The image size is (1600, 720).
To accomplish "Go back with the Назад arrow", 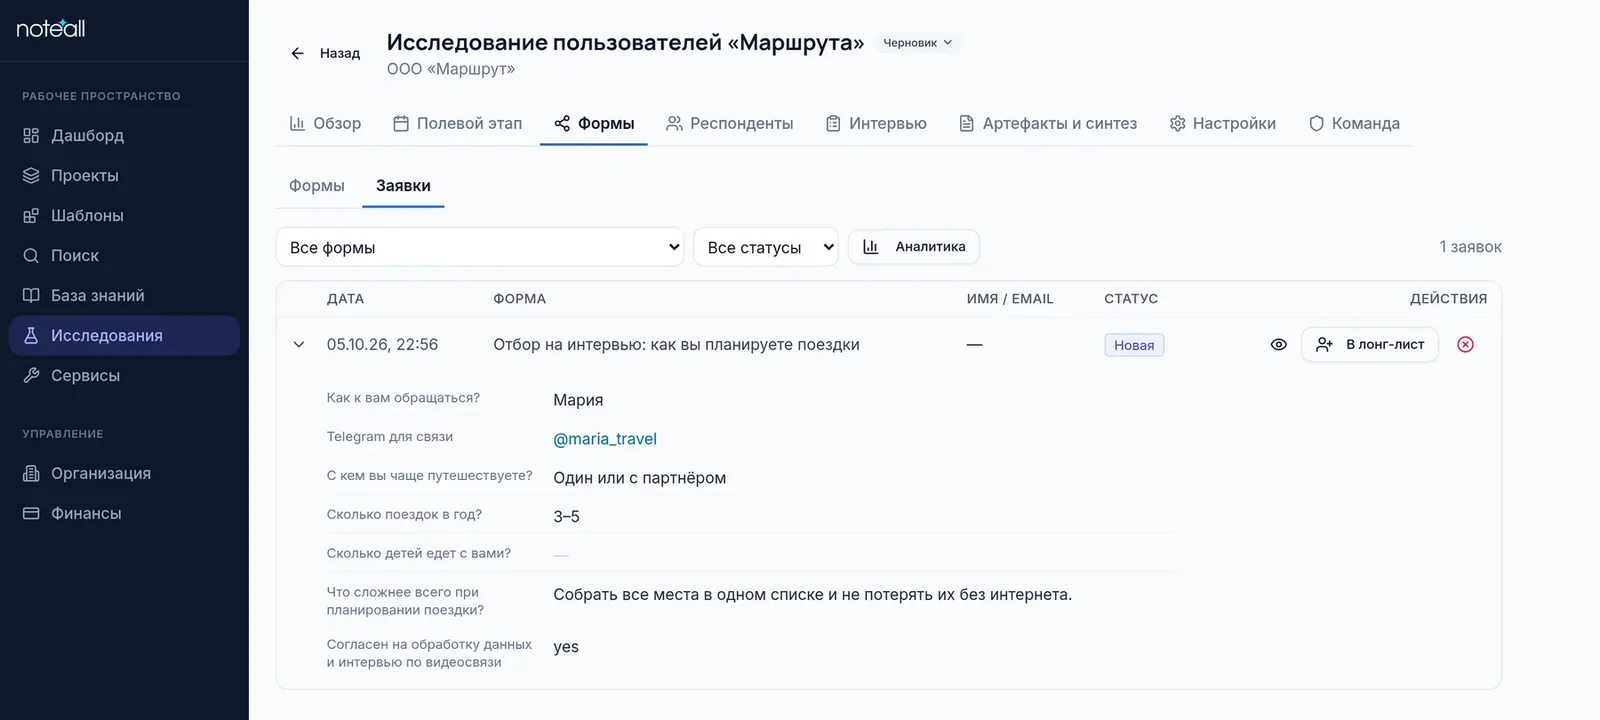I will pos(325,53).
